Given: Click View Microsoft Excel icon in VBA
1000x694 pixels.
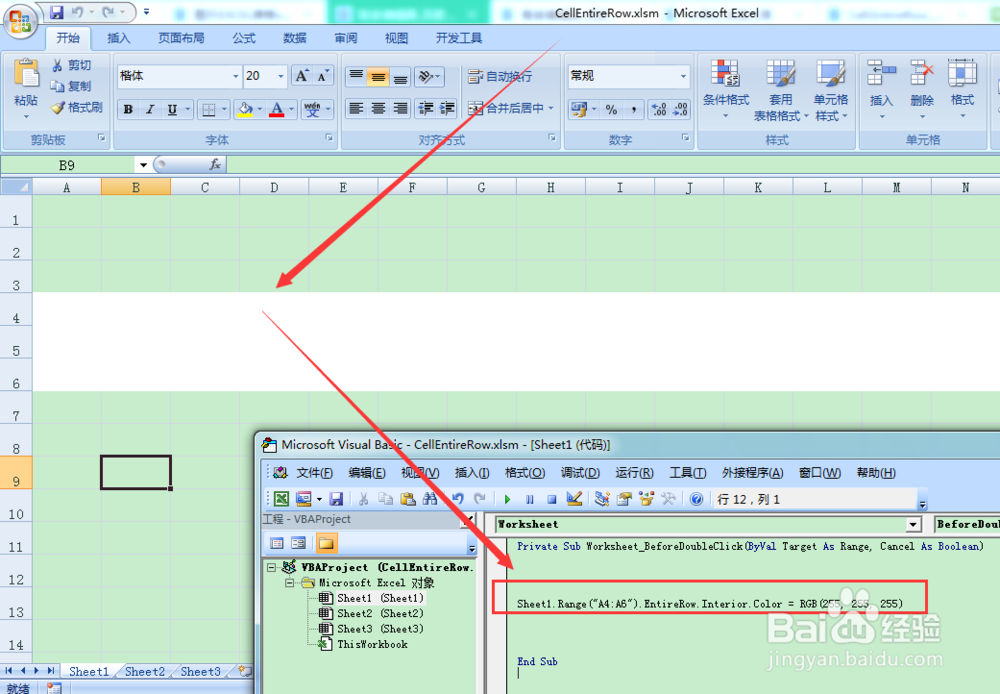Looking at the screenshot, I should click(281, 499).
